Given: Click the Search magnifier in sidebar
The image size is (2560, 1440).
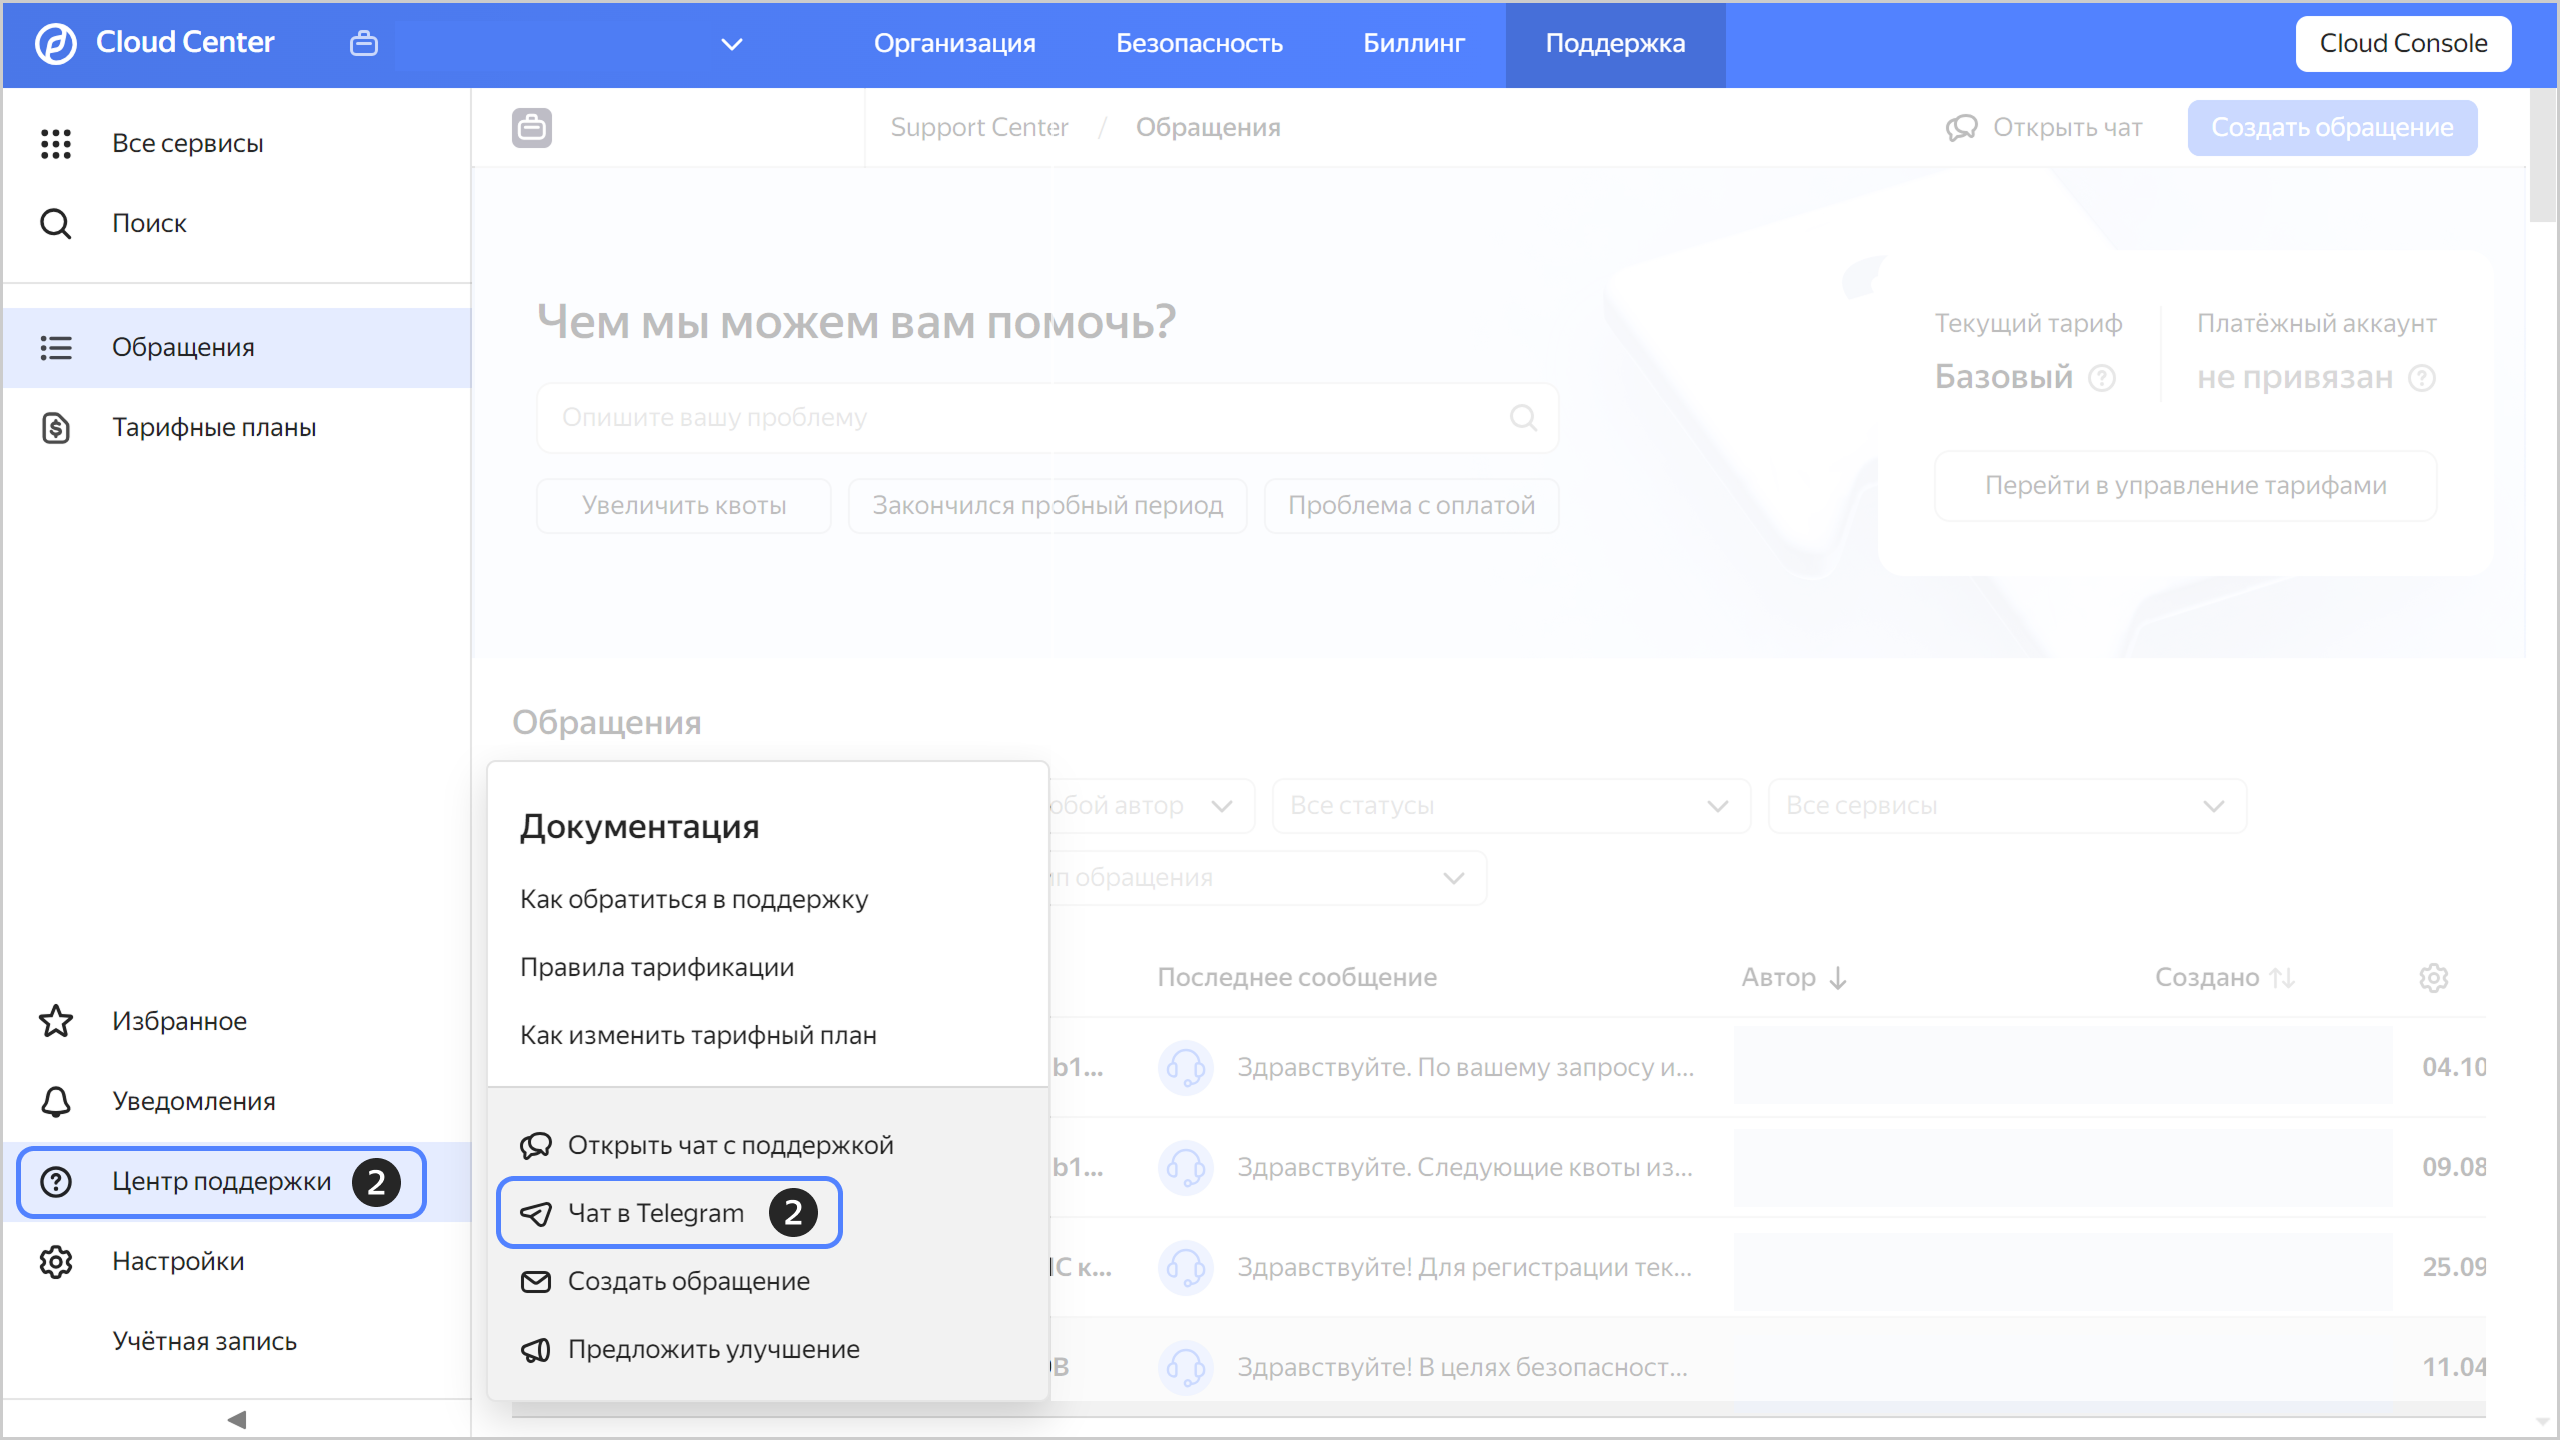Looking at the screenshot, I should [56, 223].
